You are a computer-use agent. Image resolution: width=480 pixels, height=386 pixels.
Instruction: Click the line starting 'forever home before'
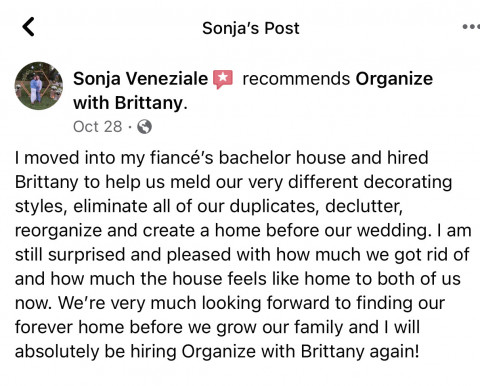[217, 327]
